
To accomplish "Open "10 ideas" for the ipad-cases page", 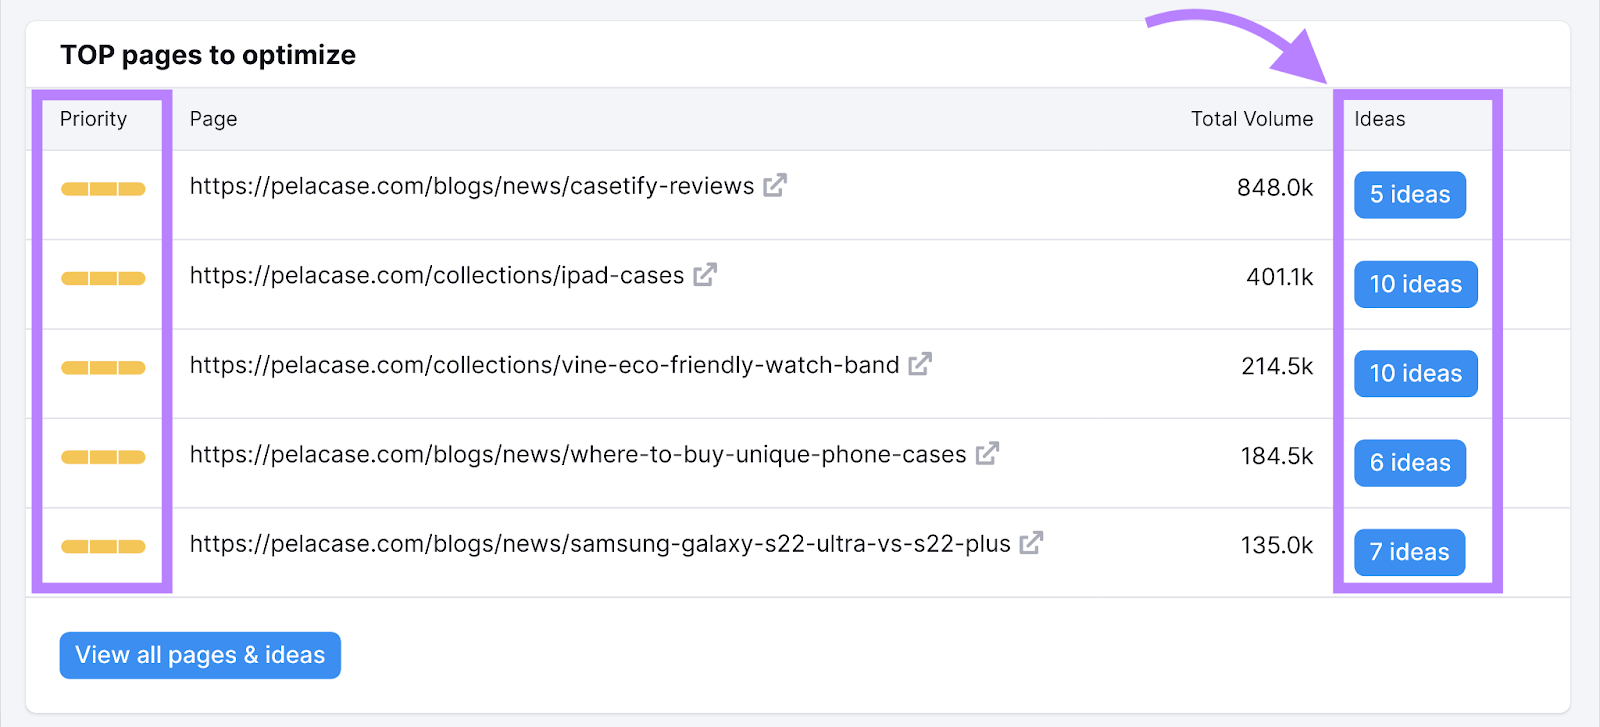I will coord(1415,284).
